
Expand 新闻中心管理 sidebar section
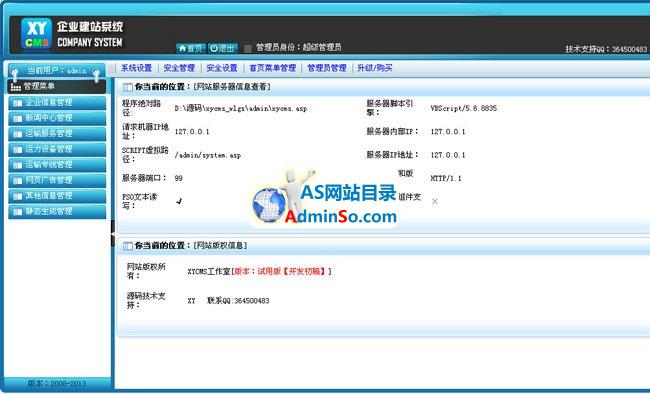click(x=57, y=118)
